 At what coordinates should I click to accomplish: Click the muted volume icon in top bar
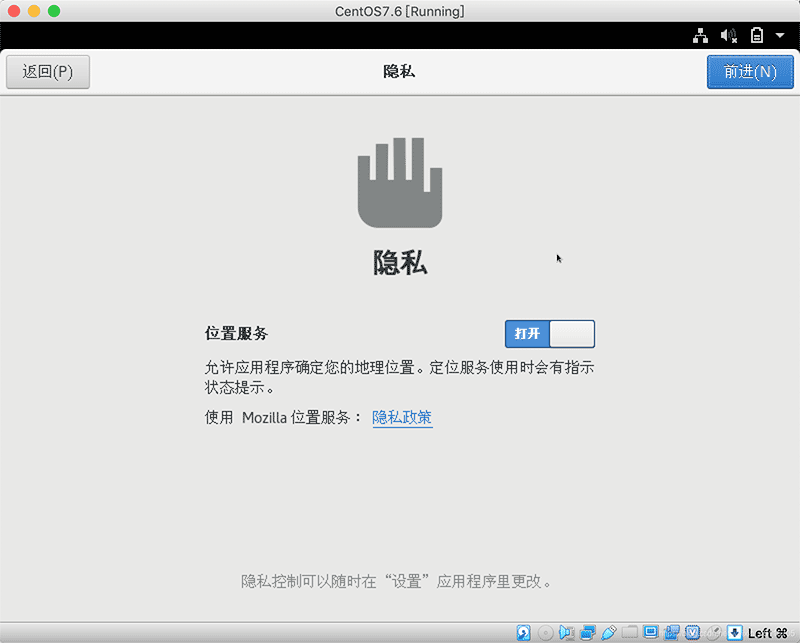pyautogui.click(x=728, y=35)
